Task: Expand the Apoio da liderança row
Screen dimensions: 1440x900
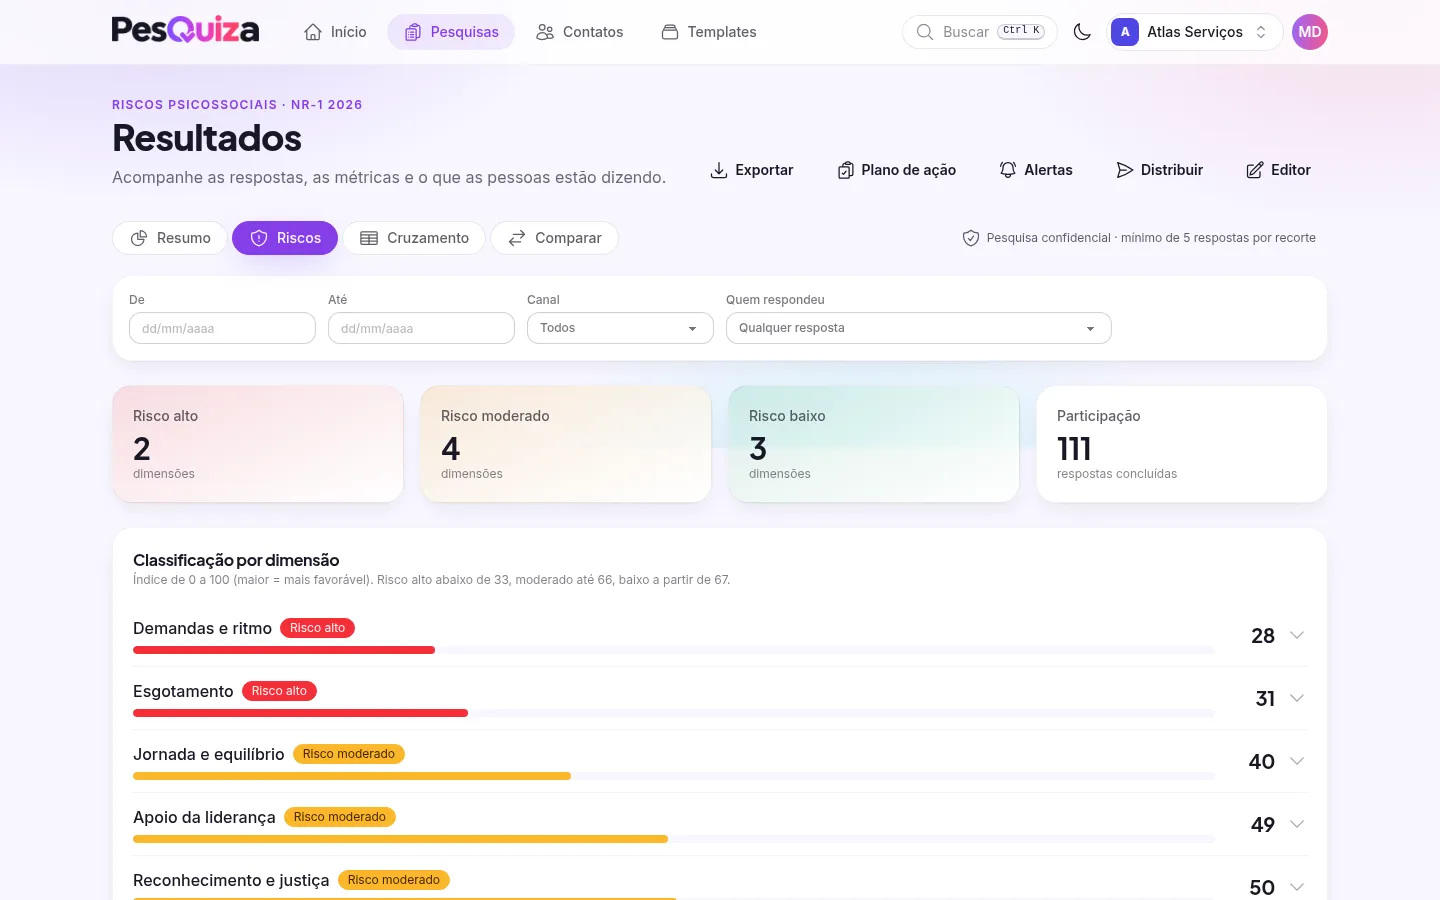Action: point(1297,825)
